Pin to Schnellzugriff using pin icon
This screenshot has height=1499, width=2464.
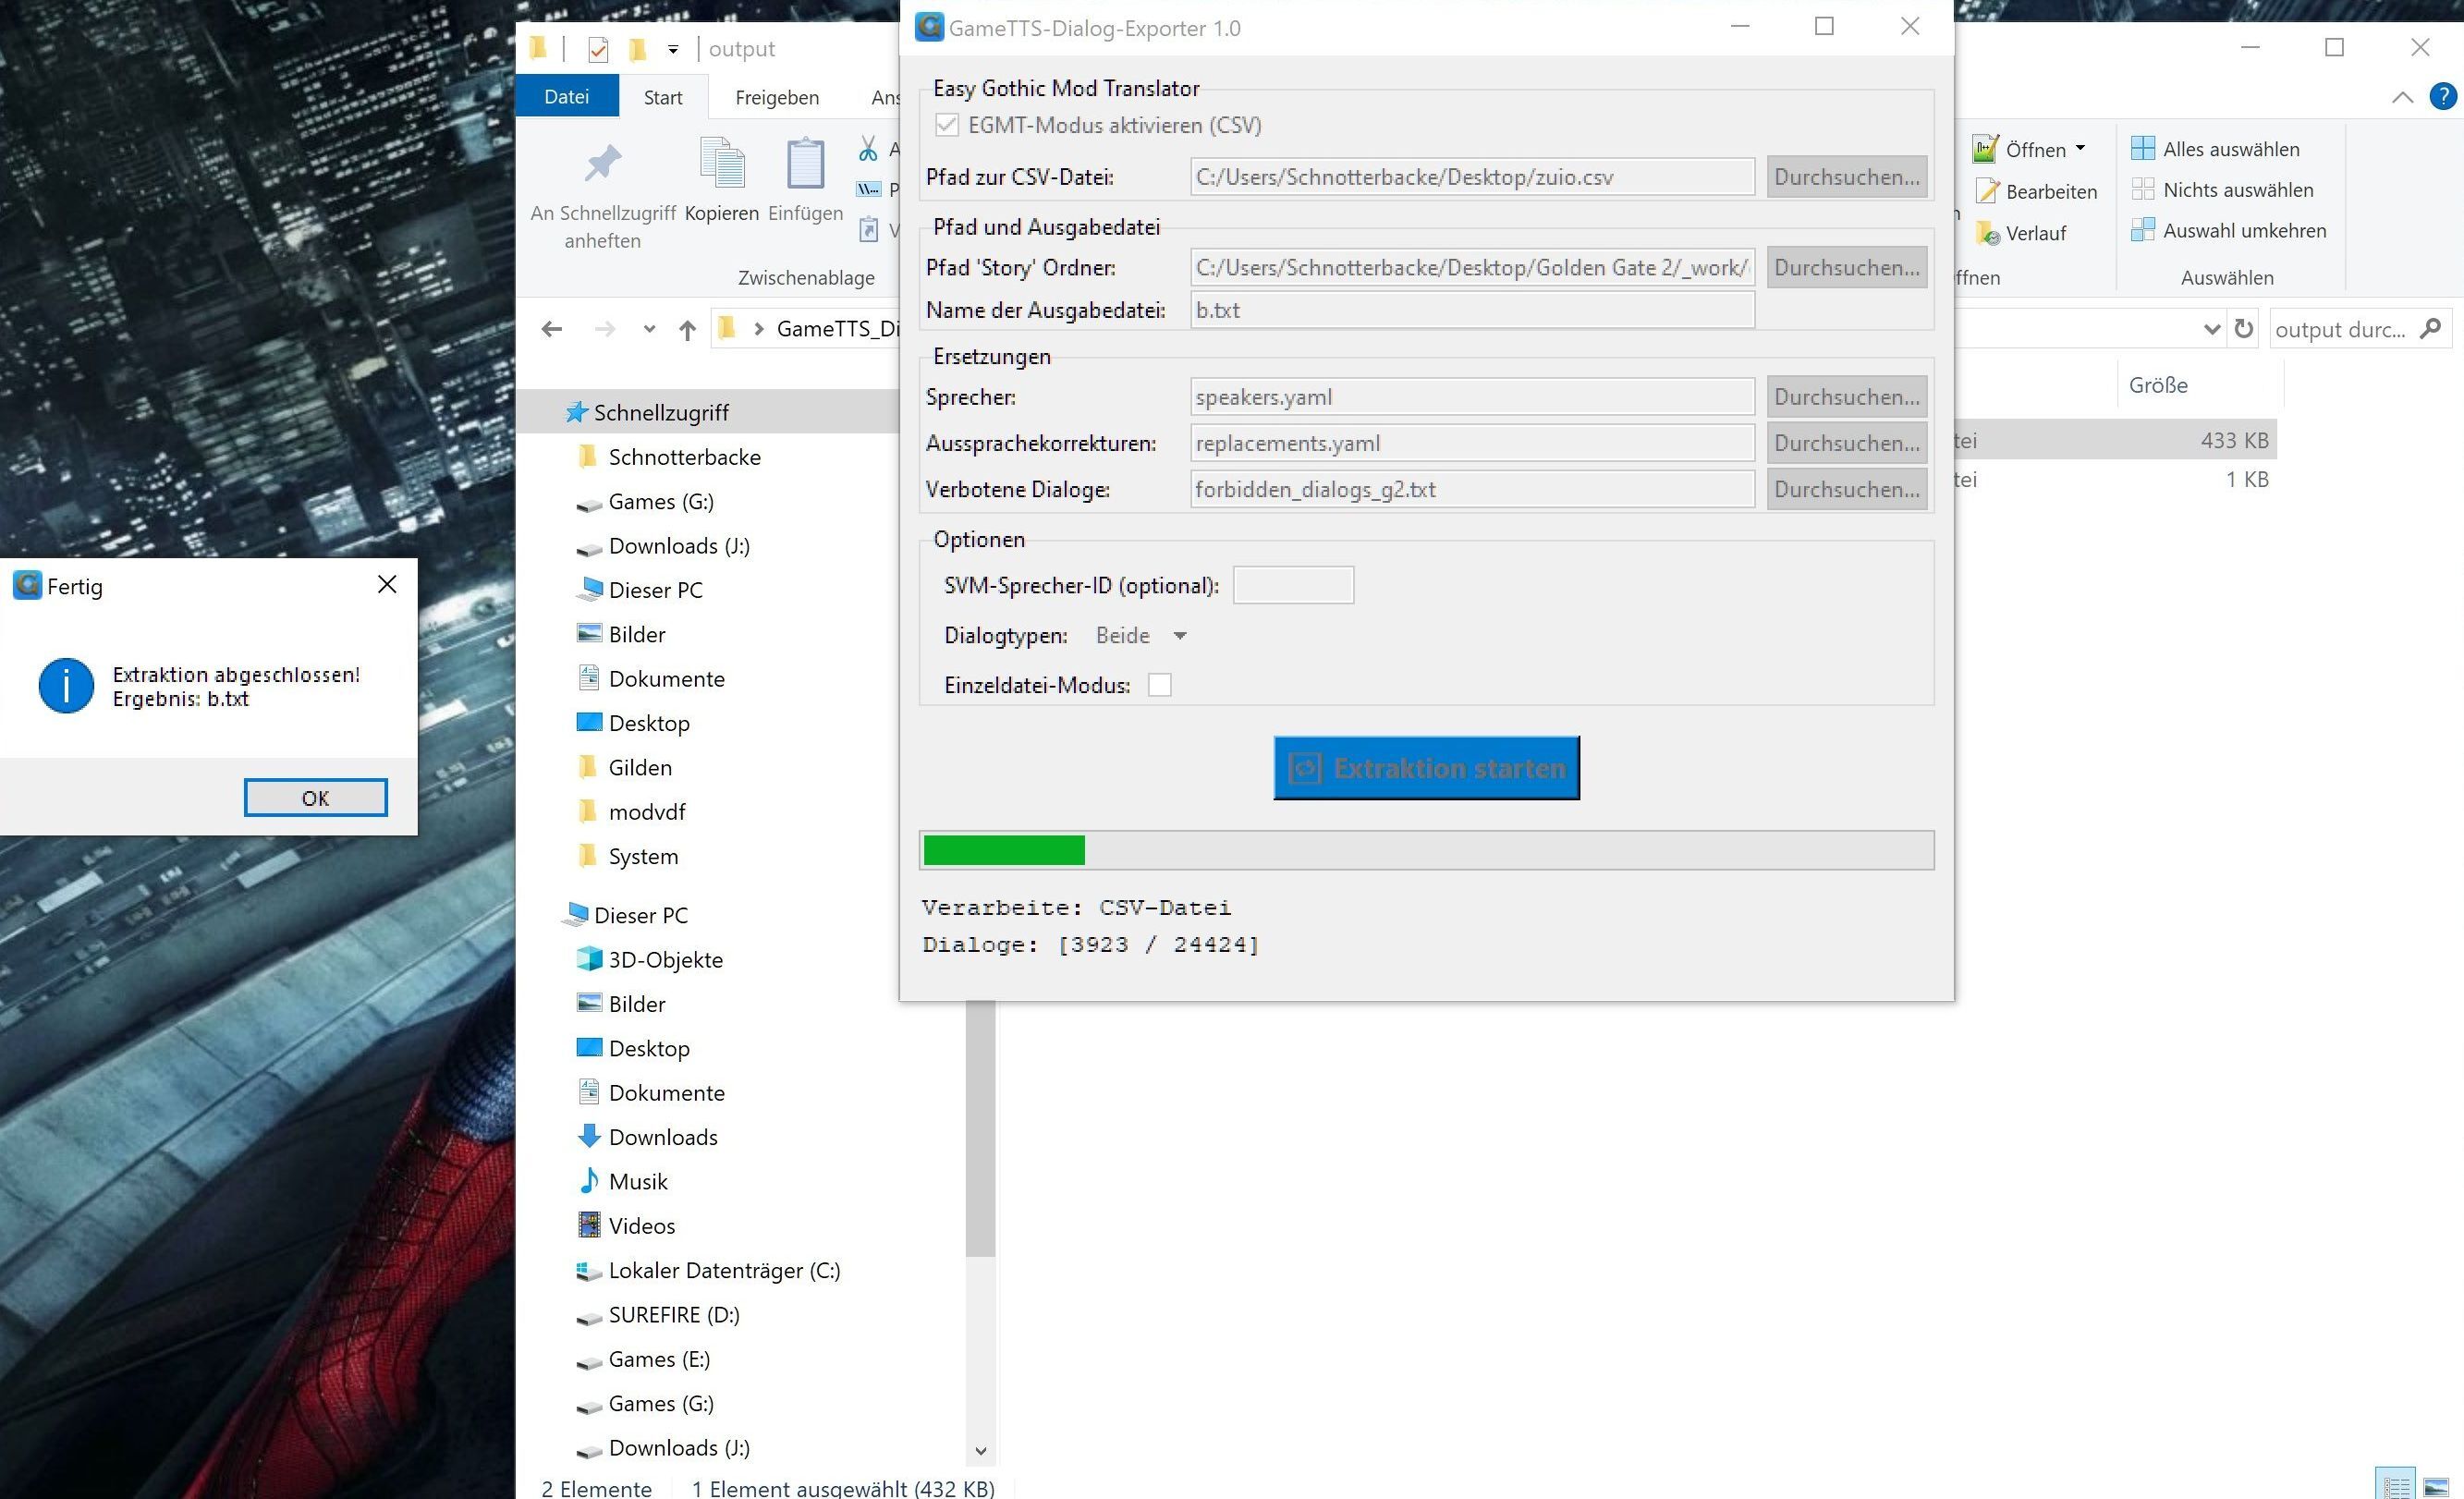pos(602,164)
